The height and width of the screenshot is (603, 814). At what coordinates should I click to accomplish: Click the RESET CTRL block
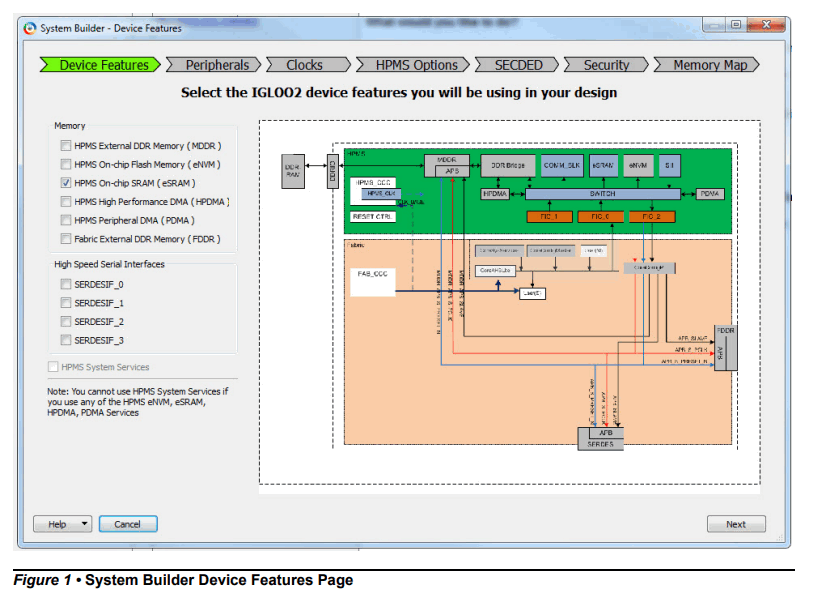click(x=373, y=216)
